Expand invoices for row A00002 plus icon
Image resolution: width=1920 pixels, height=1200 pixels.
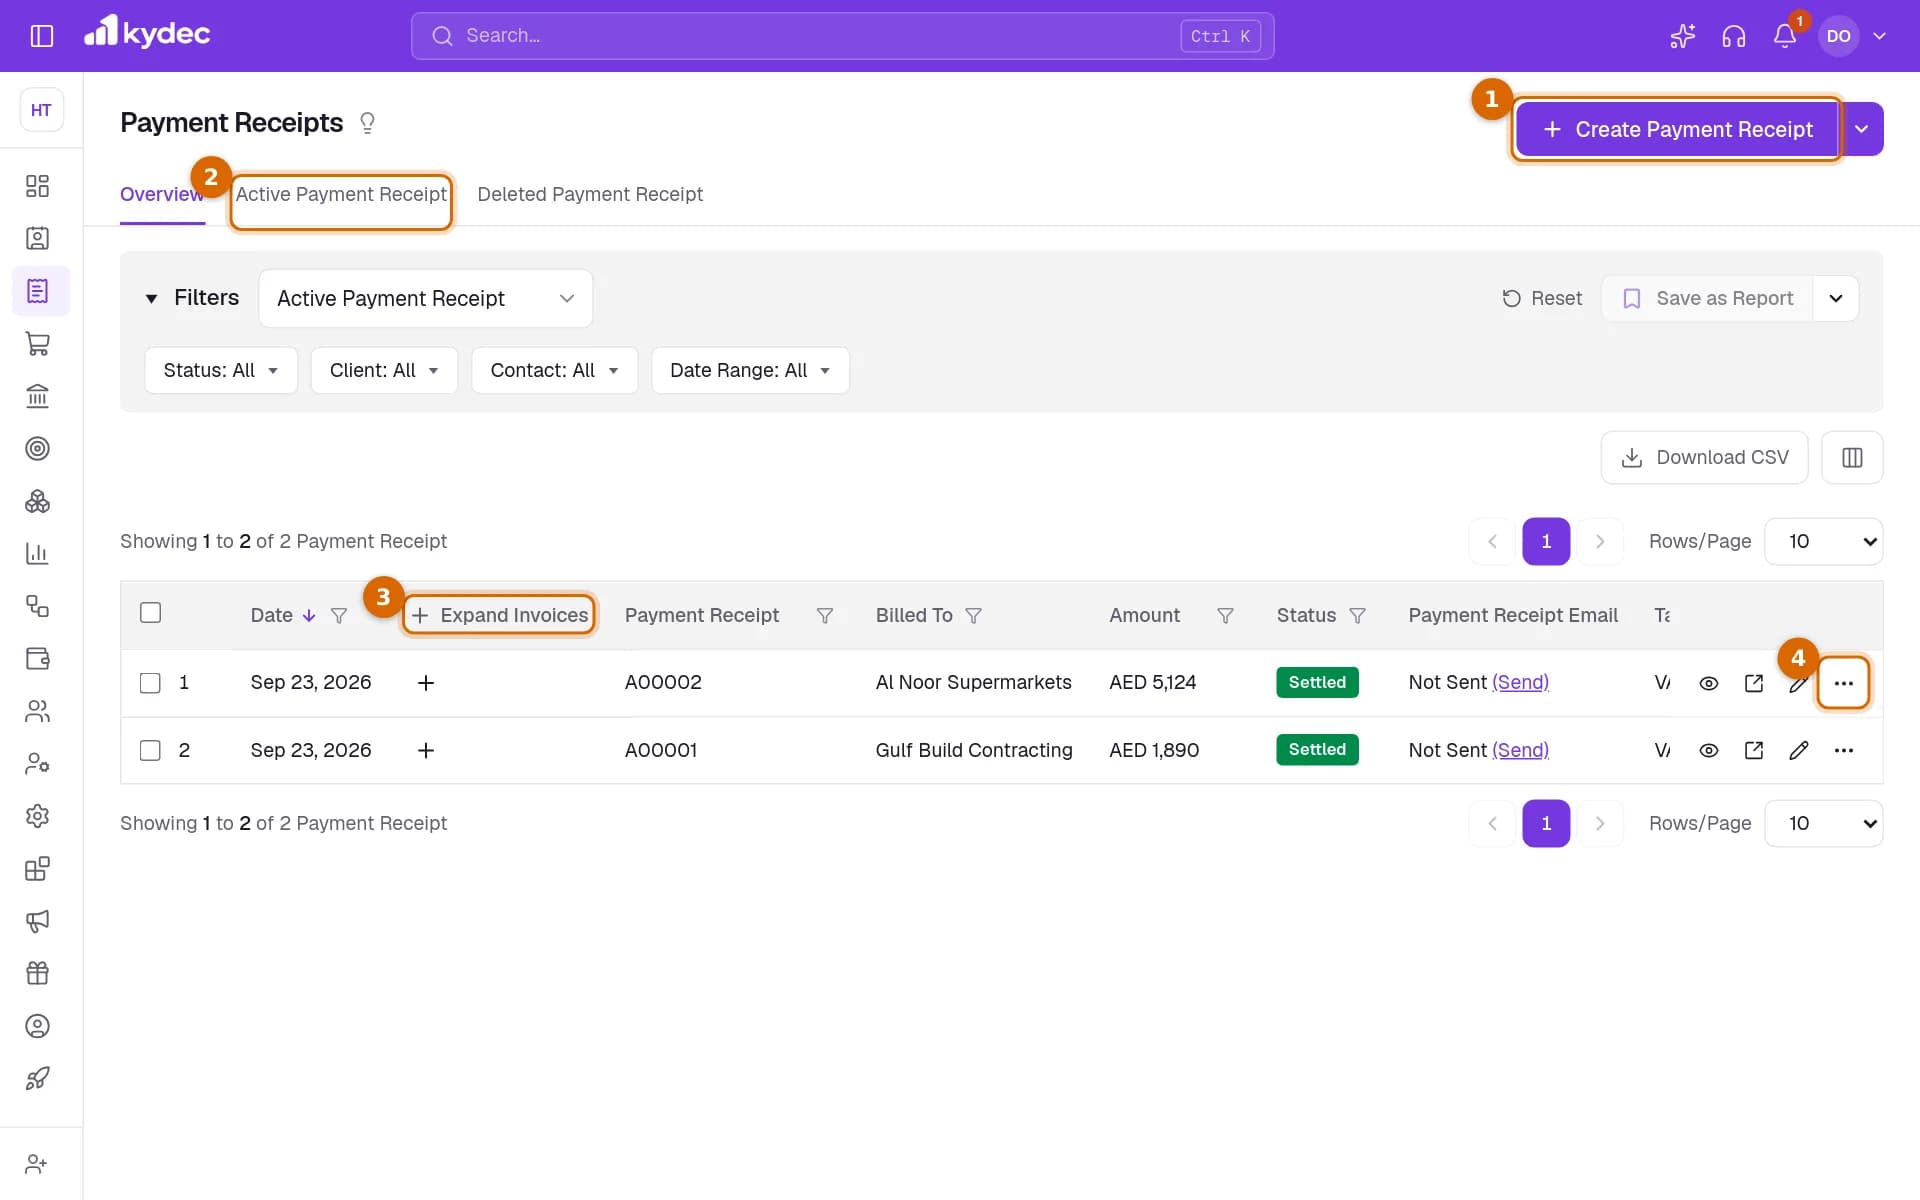pyautogui.click(x=425, y=683)
